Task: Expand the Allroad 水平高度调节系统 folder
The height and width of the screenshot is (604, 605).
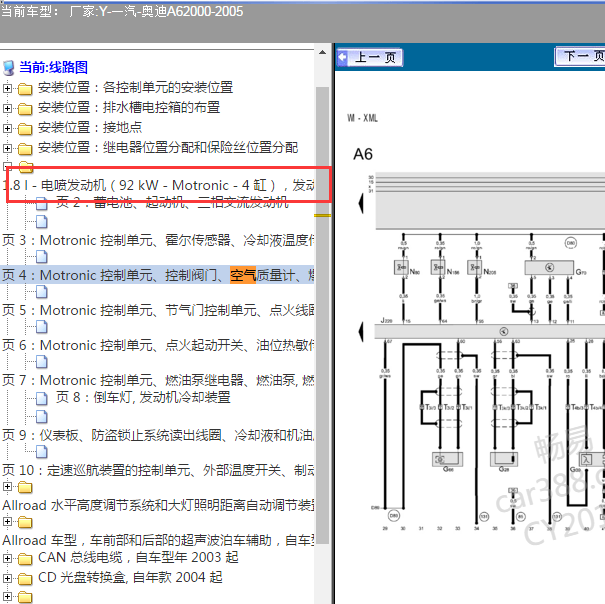Action: tap(7, 487)
